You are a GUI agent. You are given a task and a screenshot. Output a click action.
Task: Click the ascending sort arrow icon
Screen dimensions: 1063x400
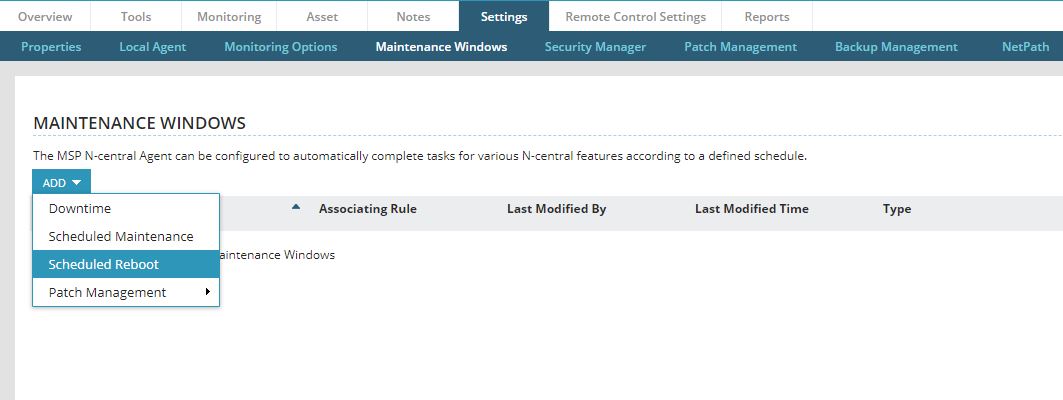pyautogui.click(x=296, y=208)
